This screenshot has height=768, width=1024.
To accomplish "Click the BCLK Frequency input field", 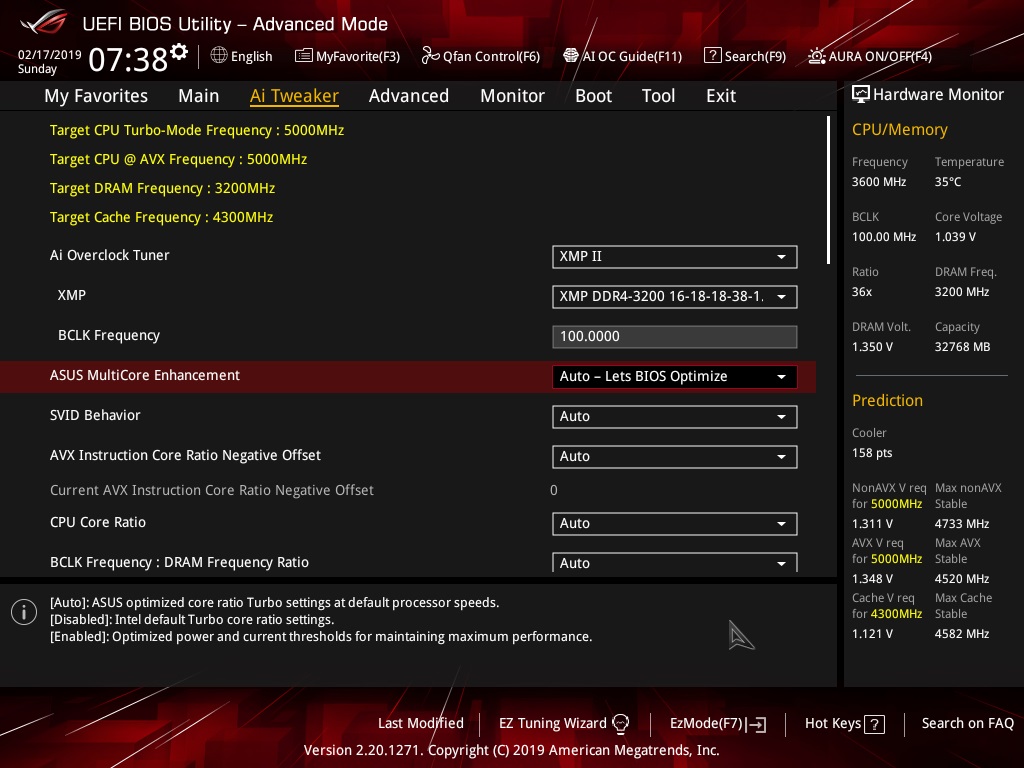I will pos(675,337).
